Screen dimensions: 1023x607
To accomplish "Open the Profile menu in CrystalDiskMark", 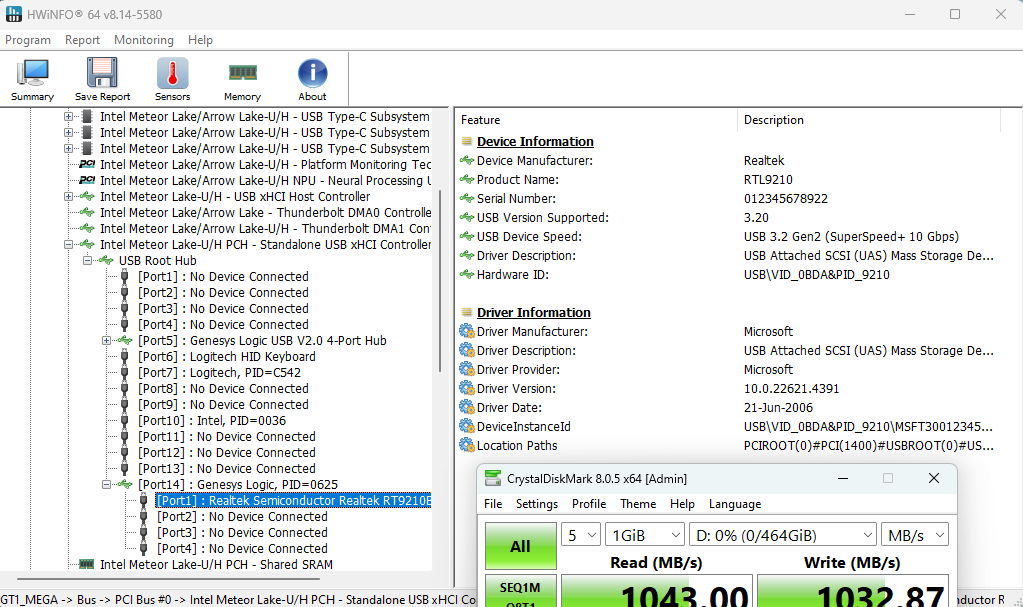I will coord(589,504).
